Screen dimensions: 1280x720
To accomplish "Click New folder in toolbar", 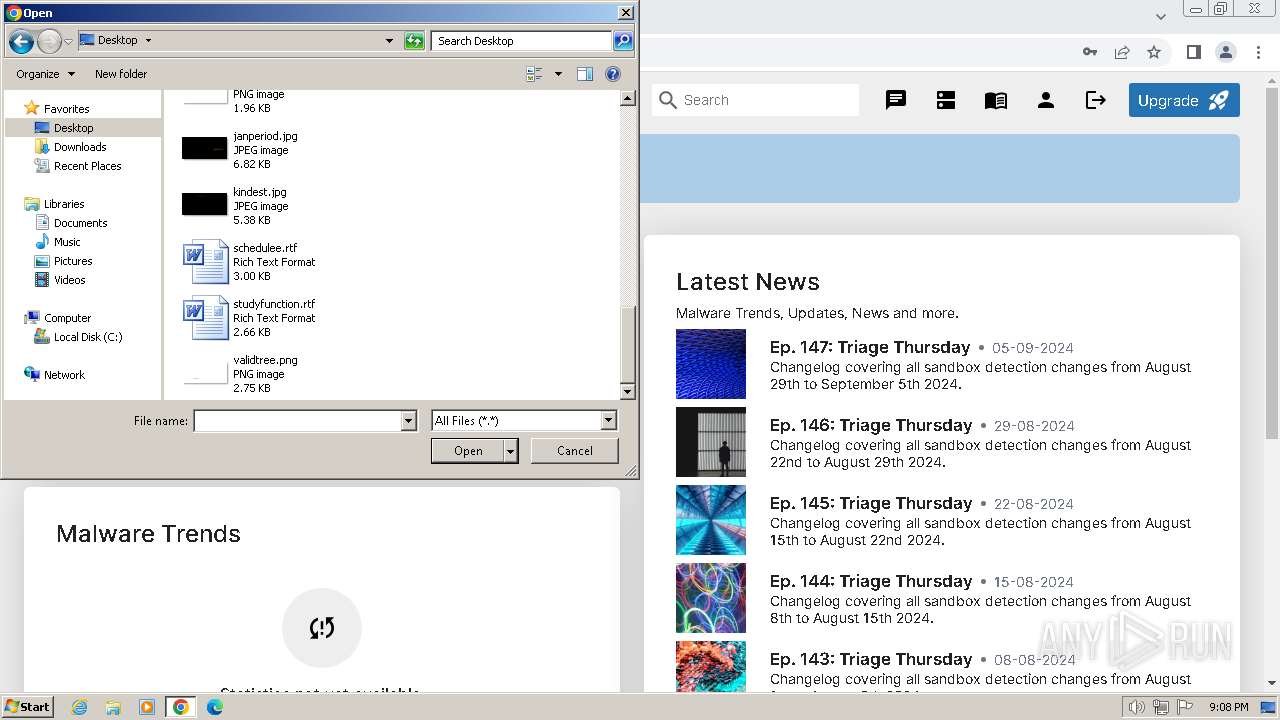I will [x=121, y=74].
